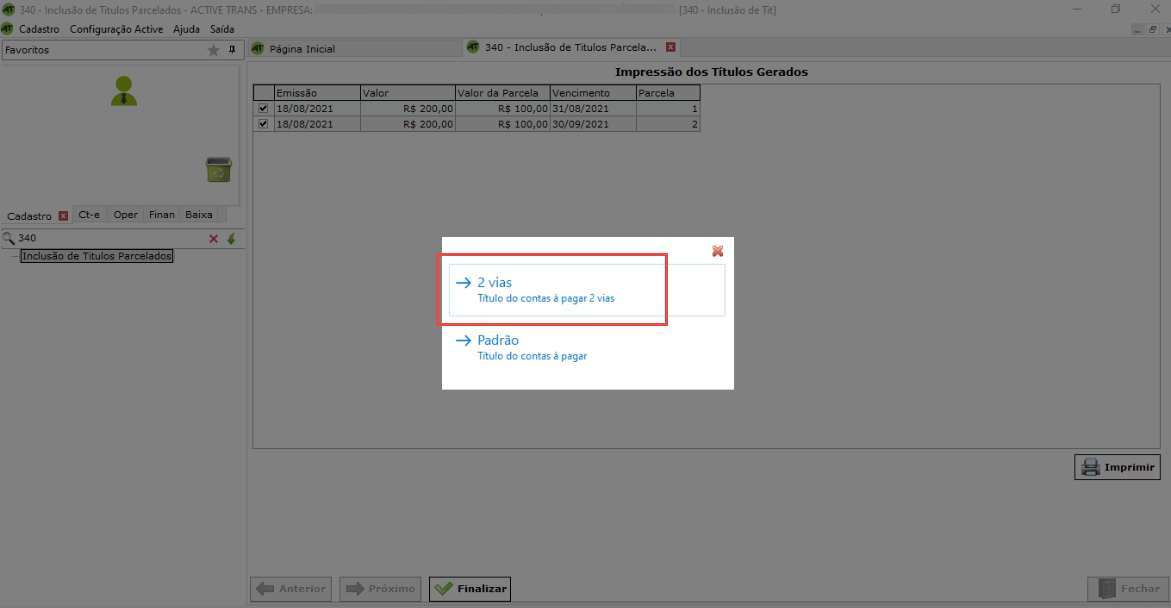Uncheck the 31/08/2021 installment row checkbox
The width and height of the screenshot is (1171, 608).
coord(264,108)
